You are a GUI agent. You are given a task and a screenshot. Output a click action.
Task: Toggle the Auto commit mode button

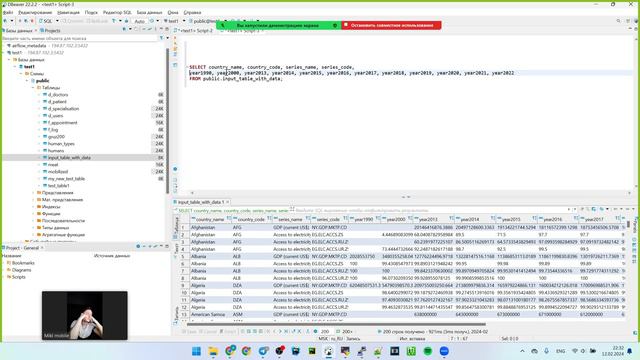tap(140, 21)
